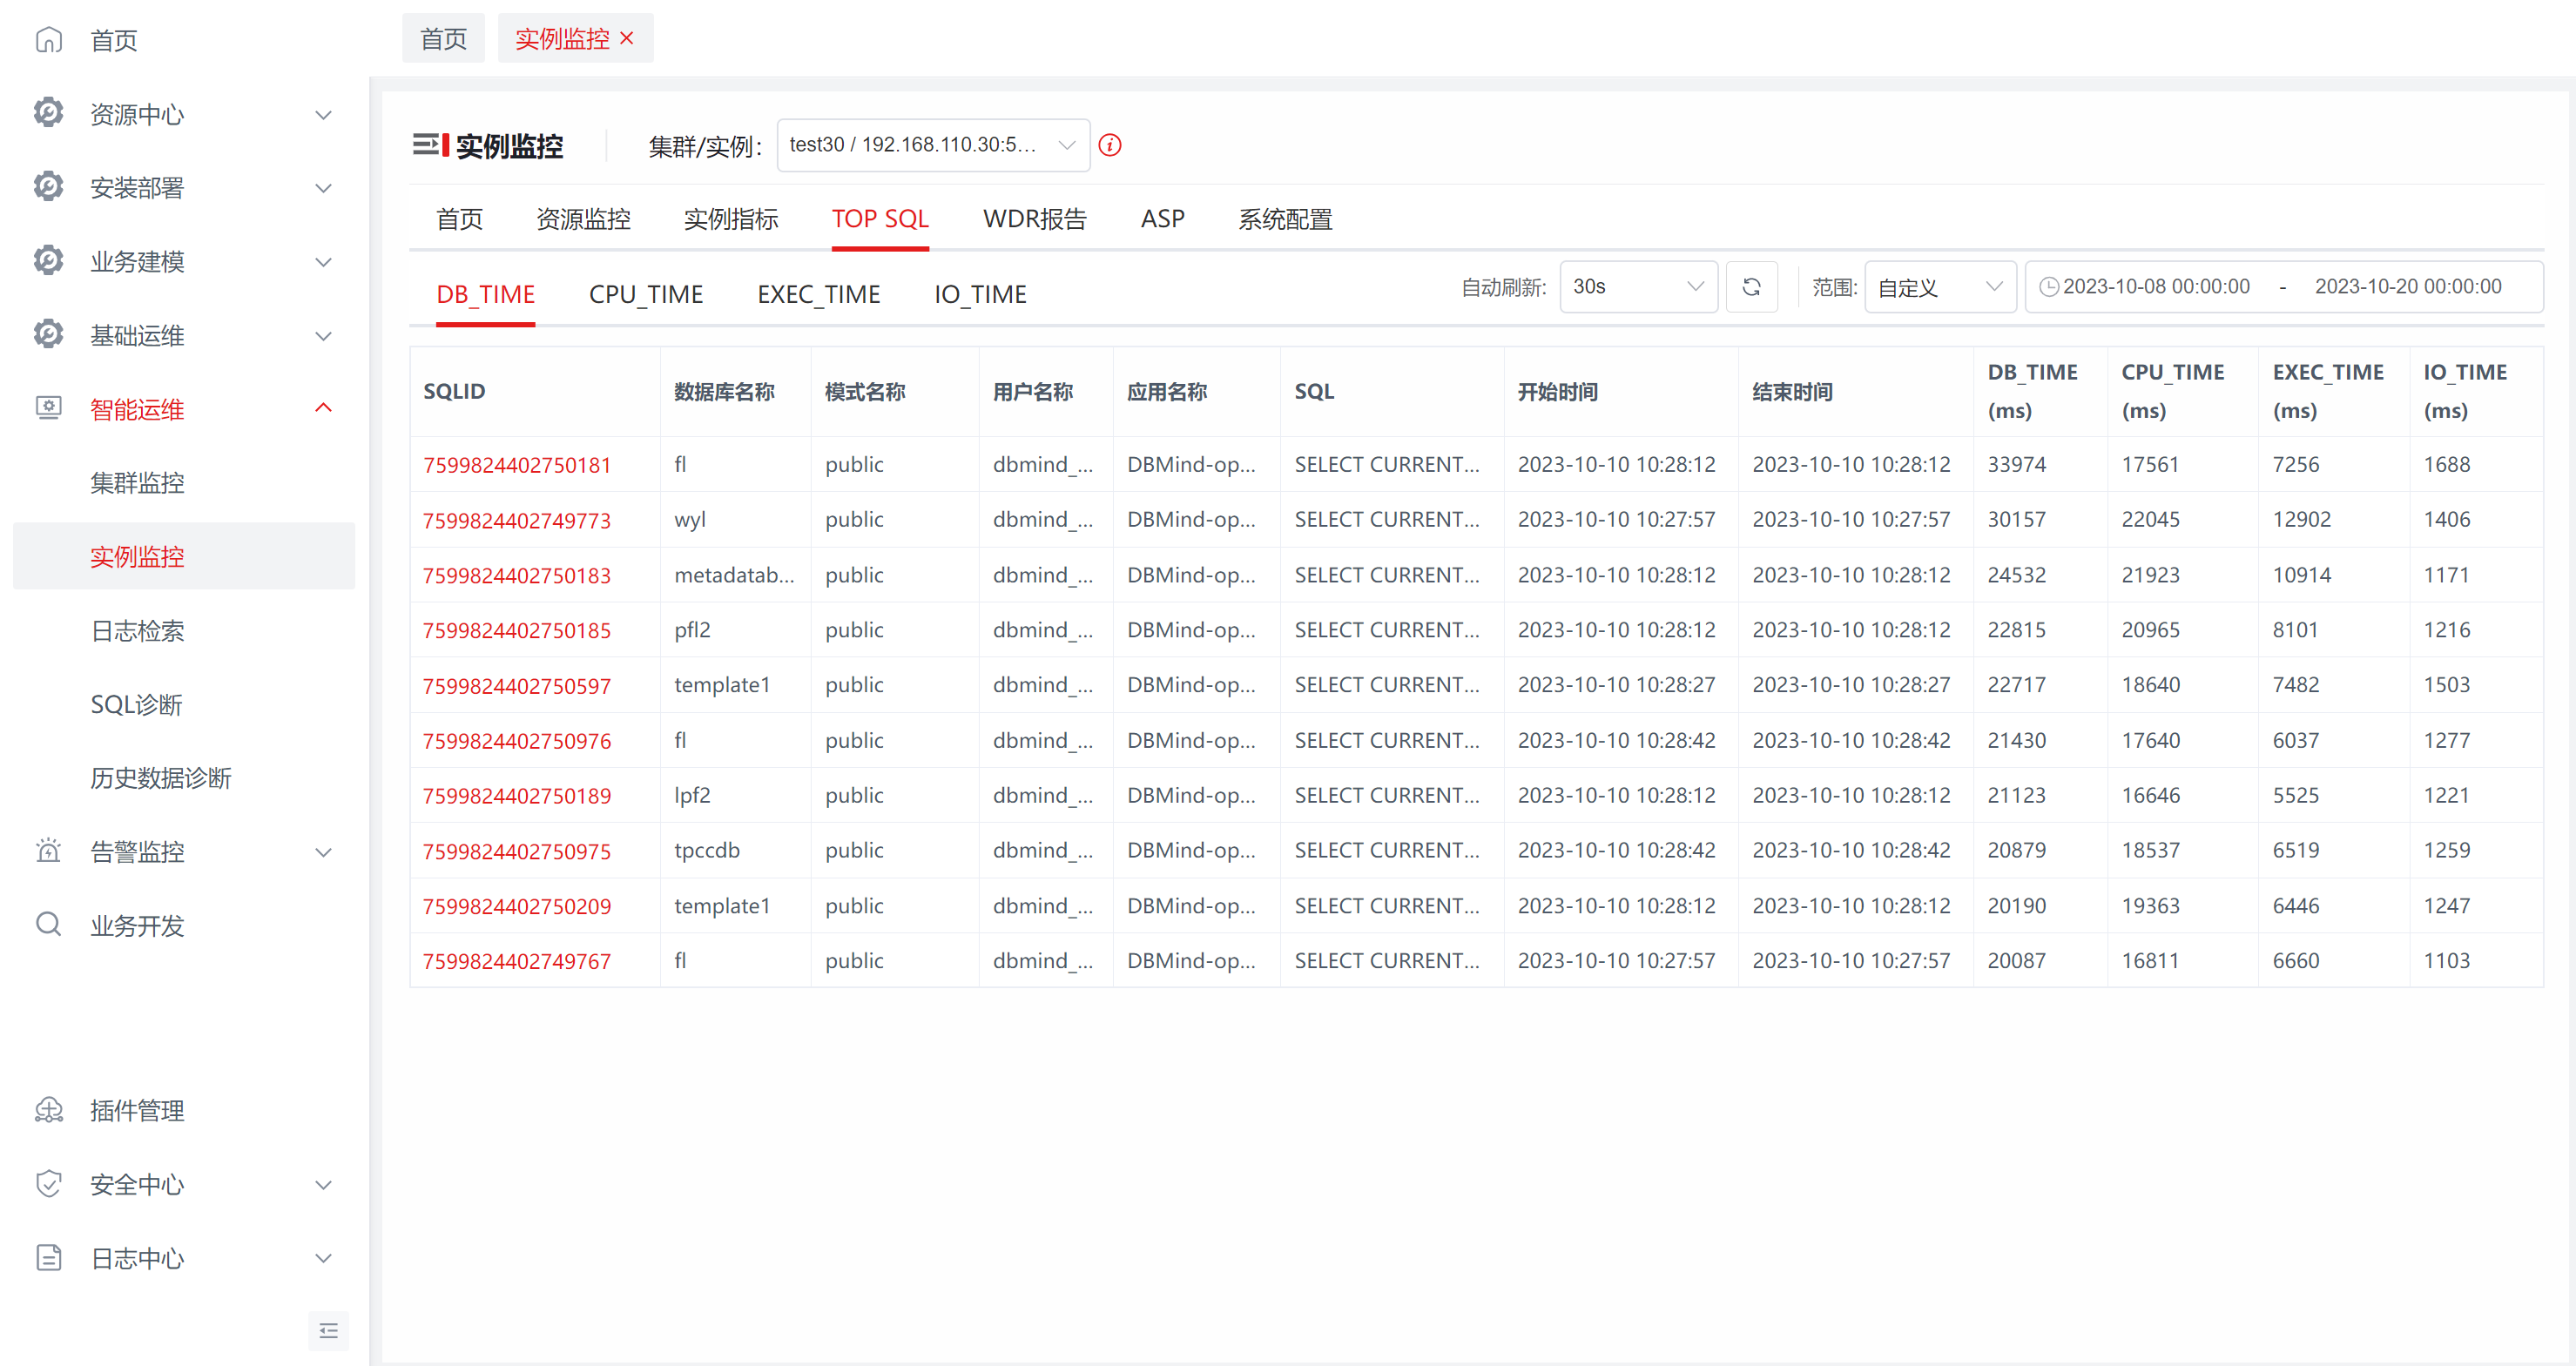Expand the 基础运维 menu chevron
The height and width of the screenshot is (1366, 2576).
[x=323, y=336]
